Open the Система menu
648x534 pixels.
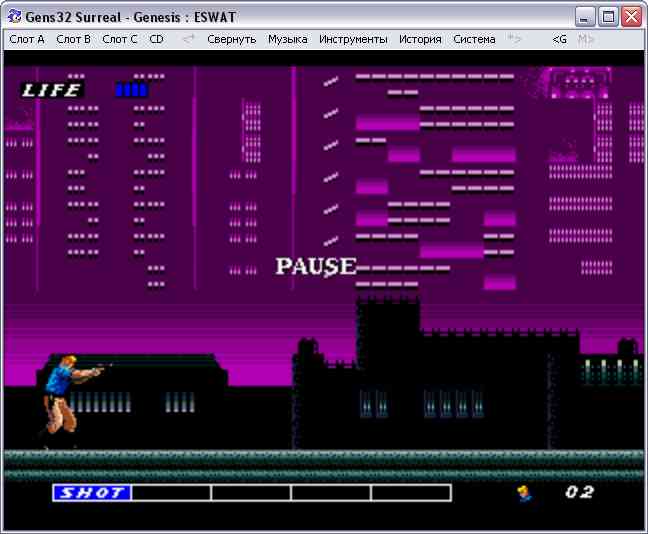474,40
